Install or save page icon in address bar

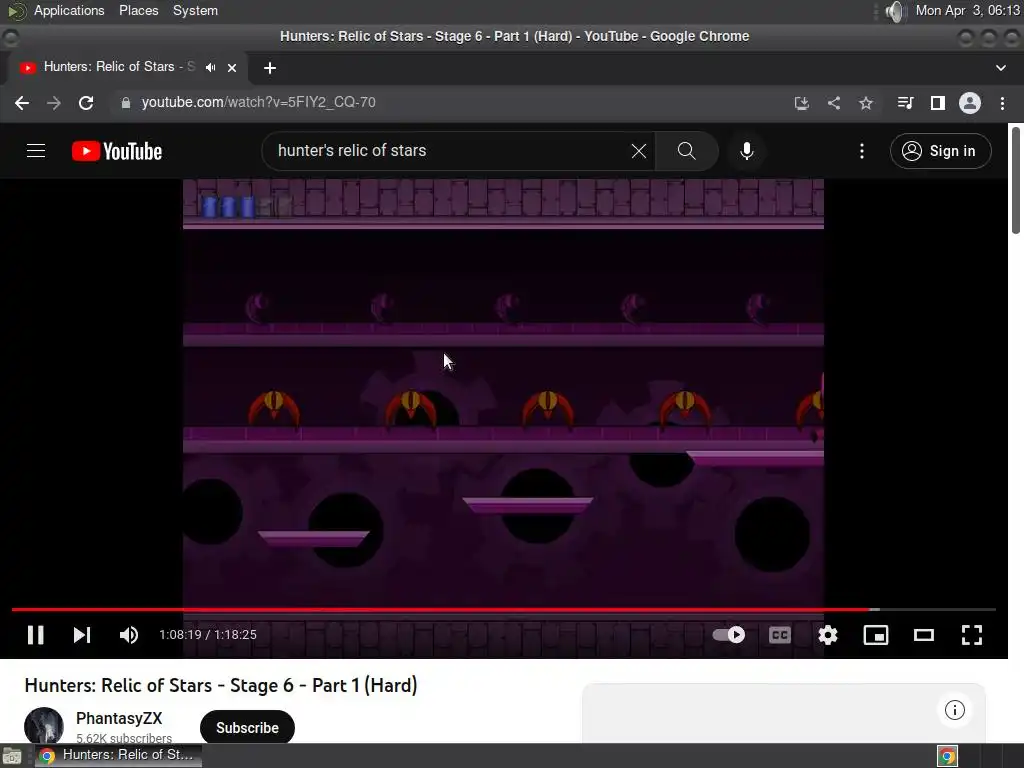801,103
